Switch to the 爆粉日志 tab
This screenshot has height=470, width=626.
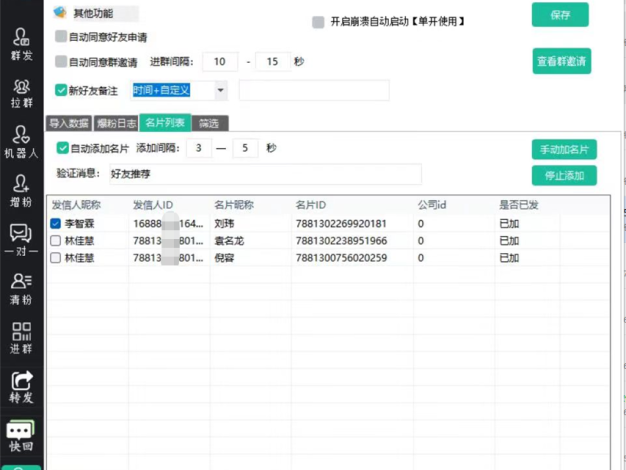point(116,123)
